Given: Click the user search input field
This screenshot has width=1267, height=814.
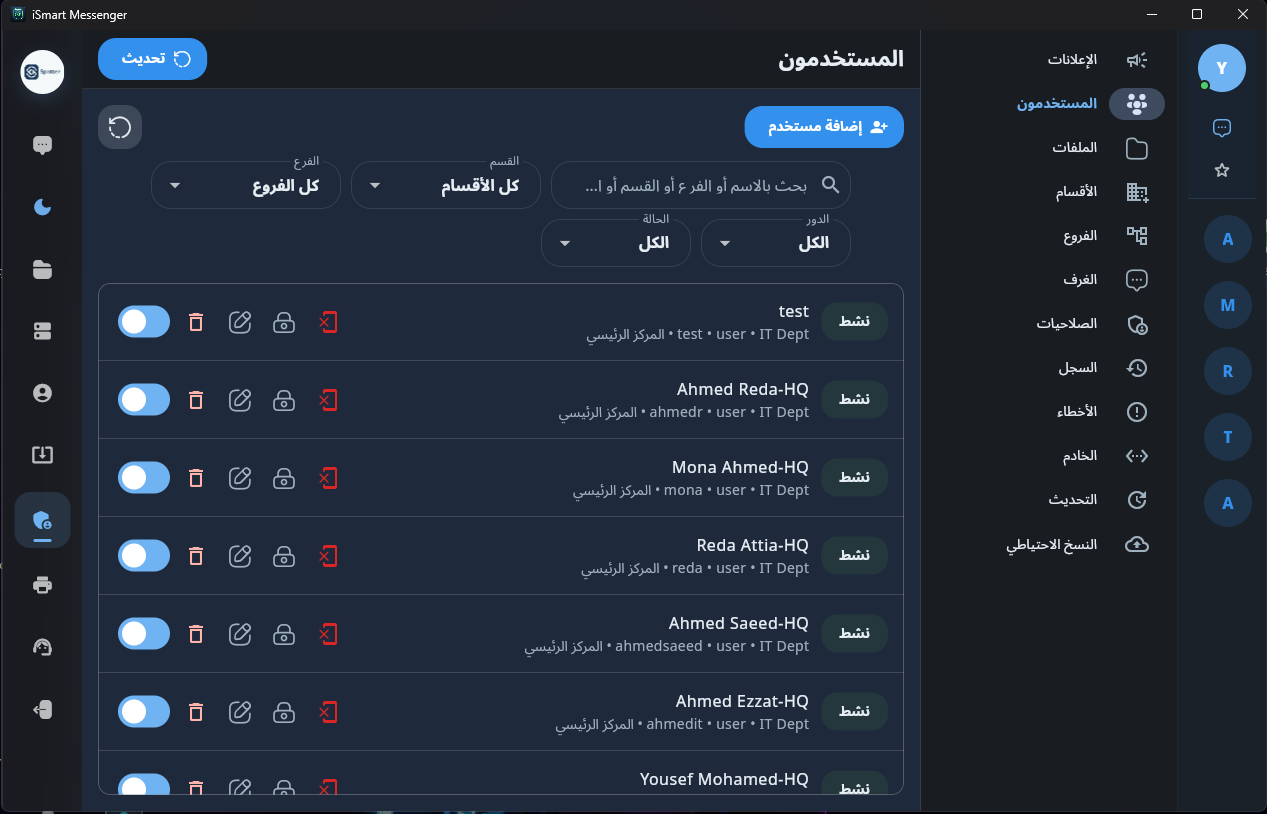Looking at the screenshot, I should [701, 185].
